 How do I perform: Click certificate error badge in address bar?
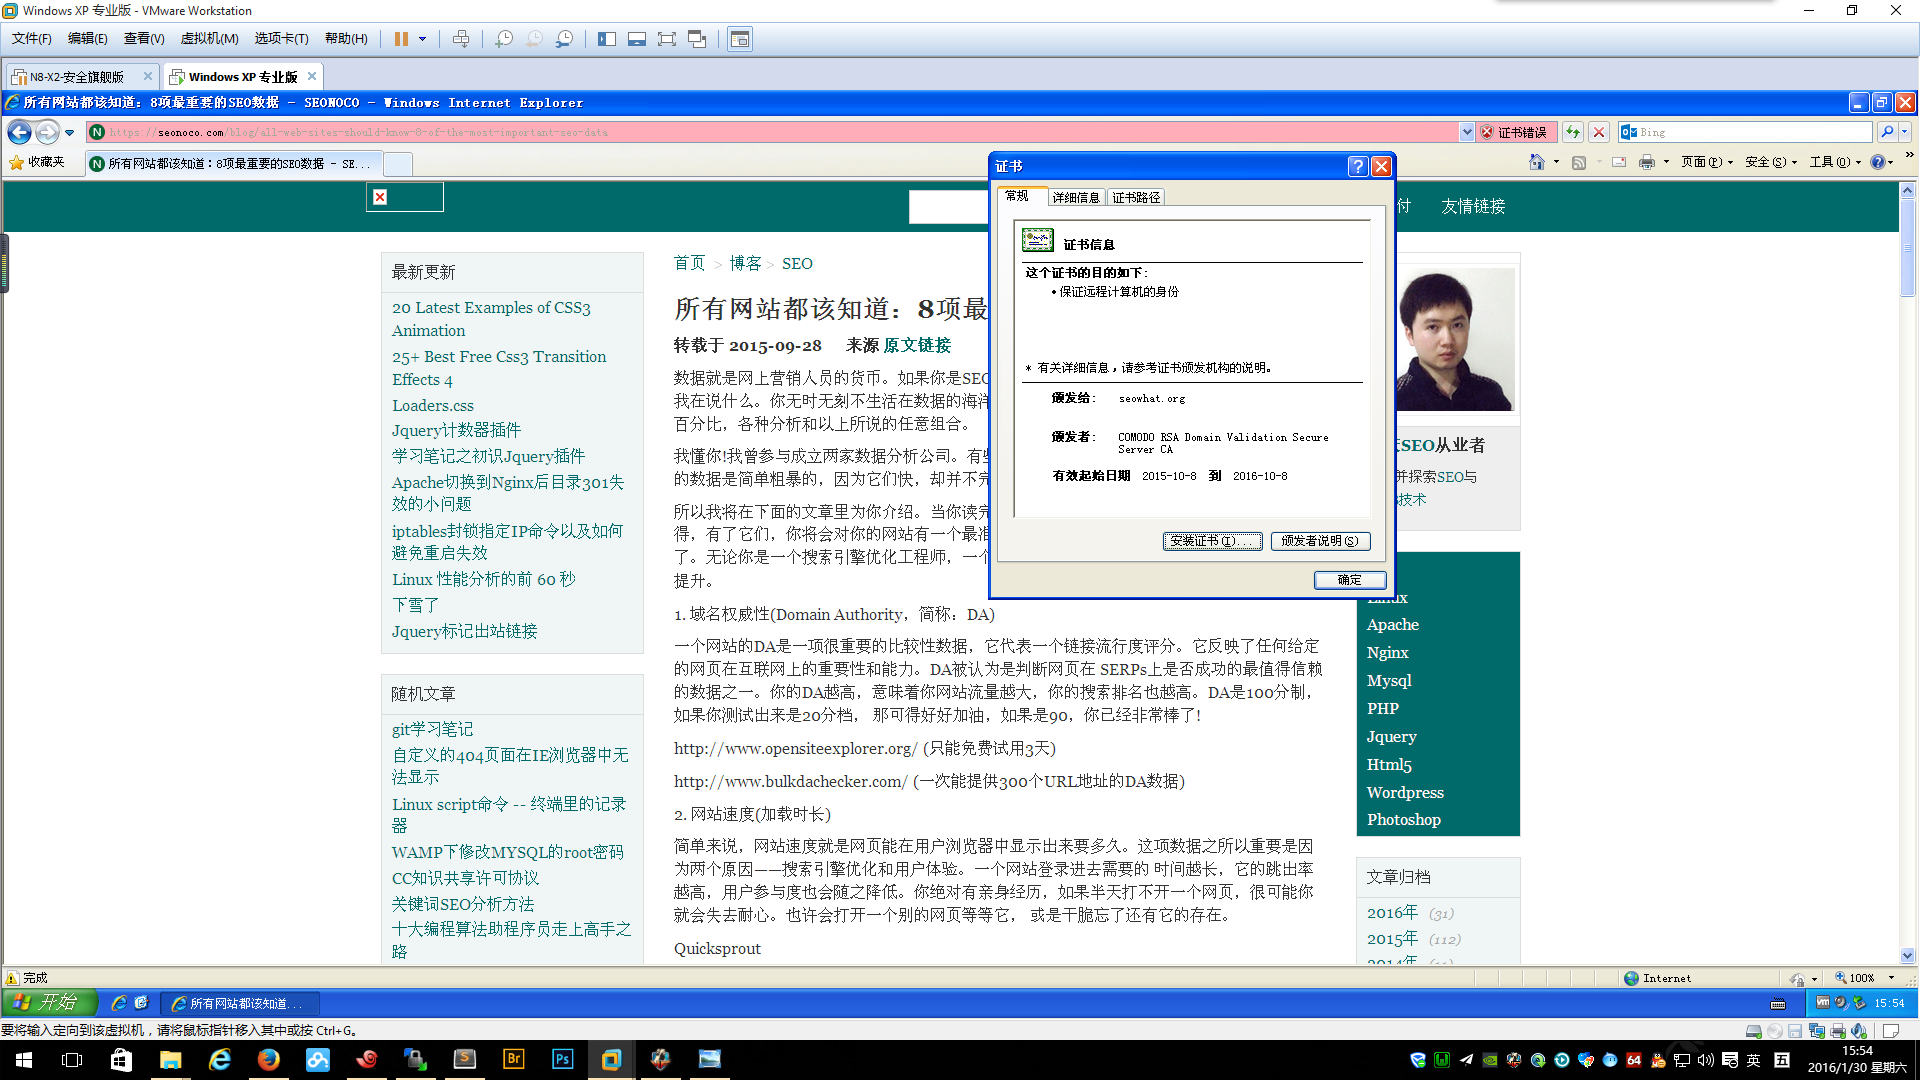pos(1514,132)
